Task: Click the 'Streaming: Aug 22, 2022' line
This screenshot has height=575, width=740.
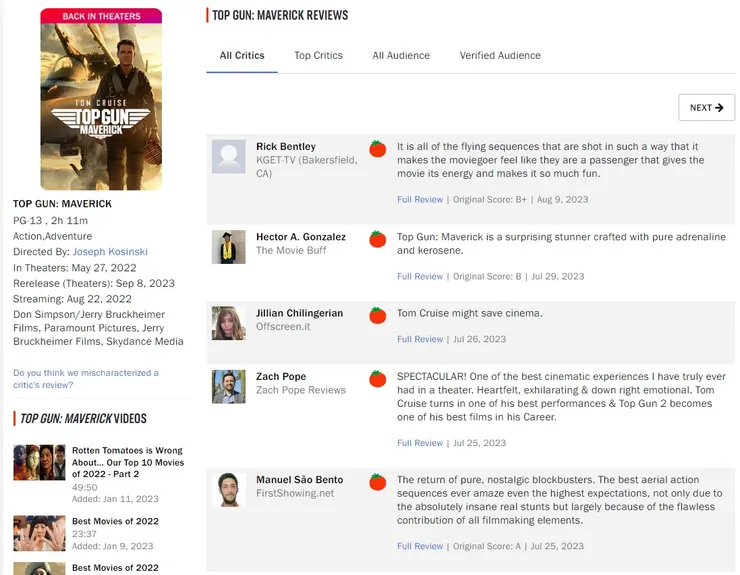Action: tap(72, 299)
